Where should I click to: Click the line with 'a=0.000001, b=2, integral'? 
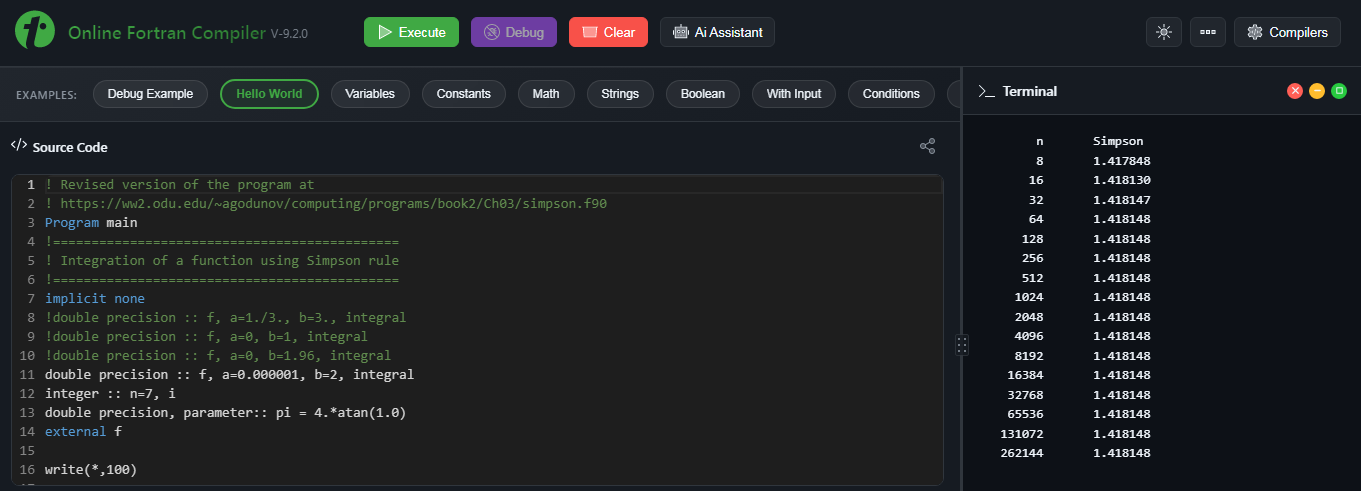coord(229,374)
